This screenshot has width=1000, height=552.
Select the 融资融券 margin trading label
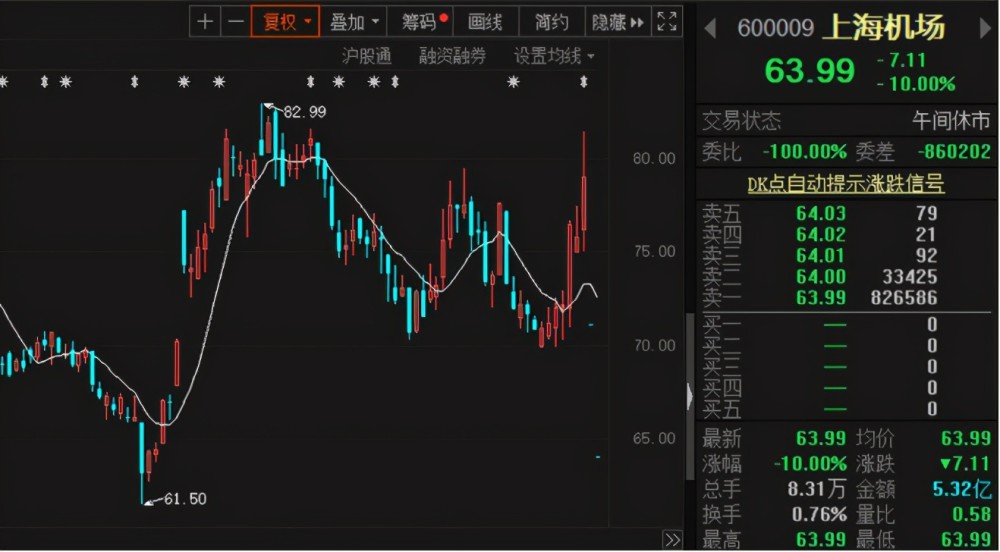click(452, 57)
